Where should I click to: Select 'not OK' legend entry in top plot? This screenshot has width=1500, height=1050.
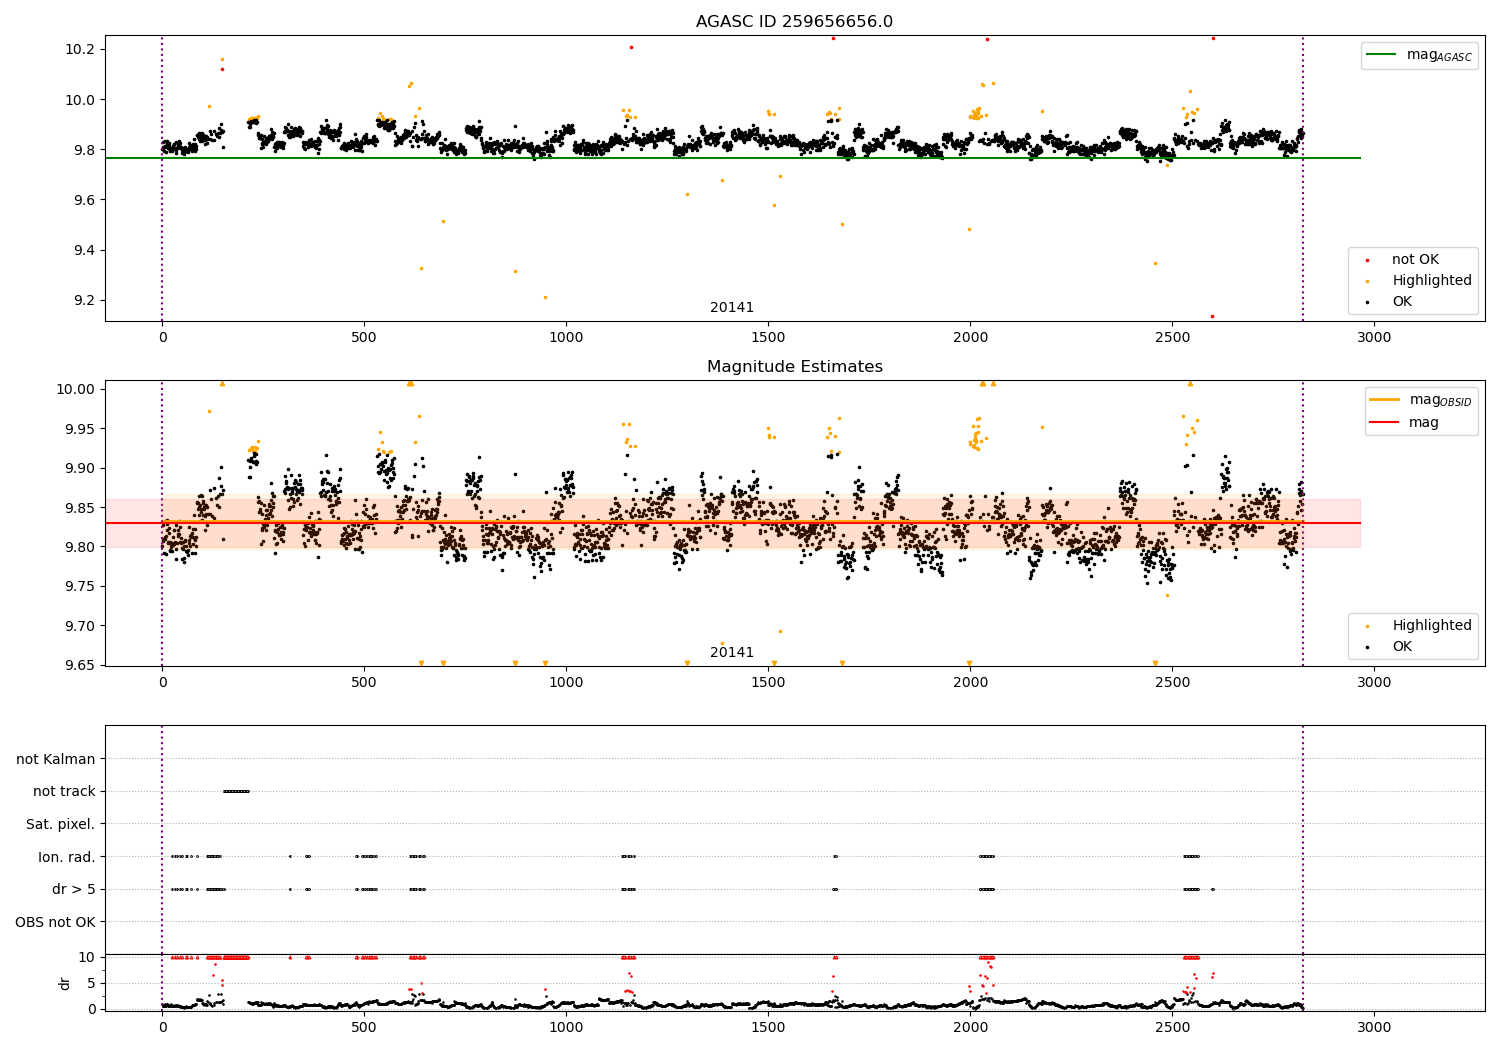[1415, 260]
